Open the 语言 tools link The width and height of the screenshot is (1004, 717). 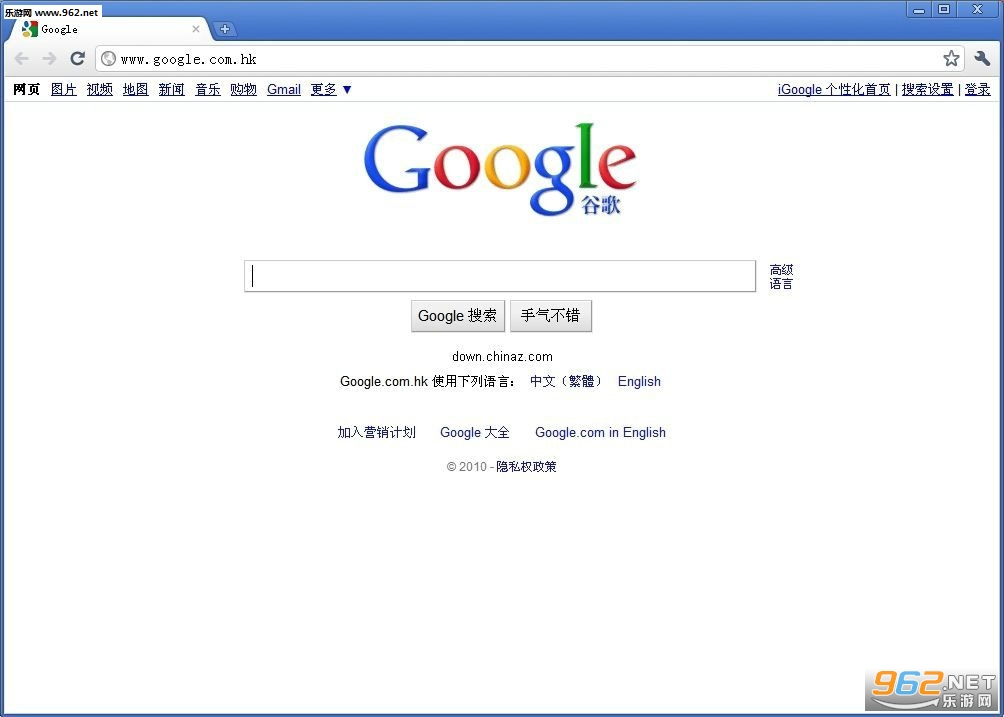(781, 284)
